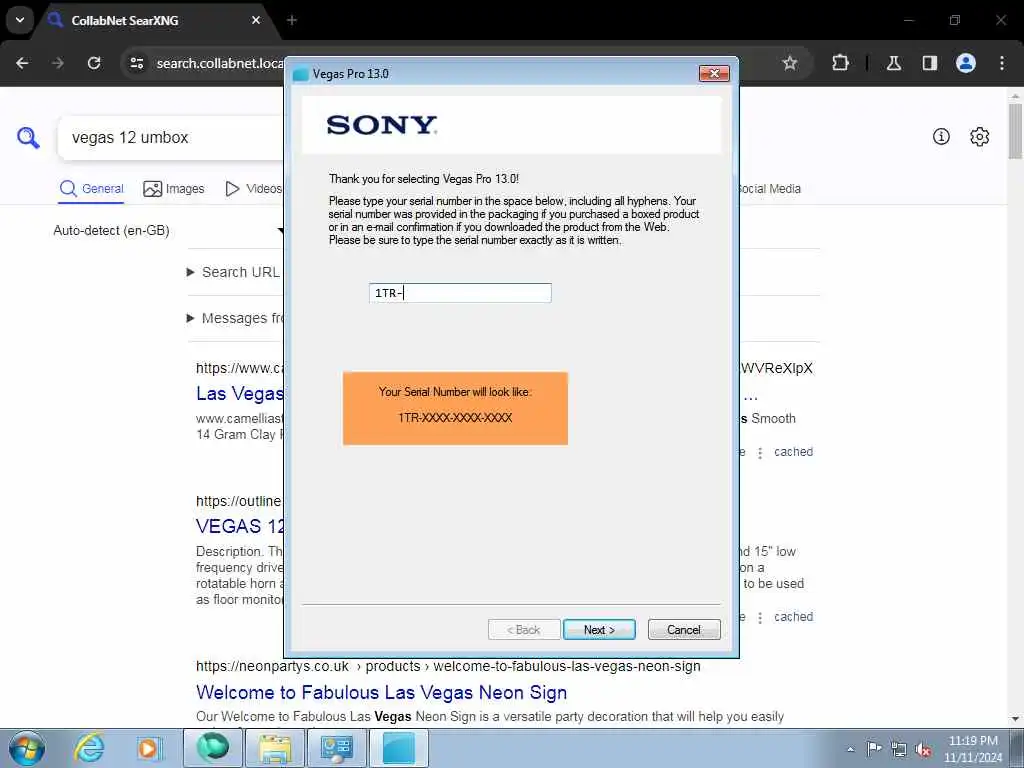The width and height of the screenshot is (1024, 768).
Task: Bookmark this page with the star
Action: coord(790,63)
